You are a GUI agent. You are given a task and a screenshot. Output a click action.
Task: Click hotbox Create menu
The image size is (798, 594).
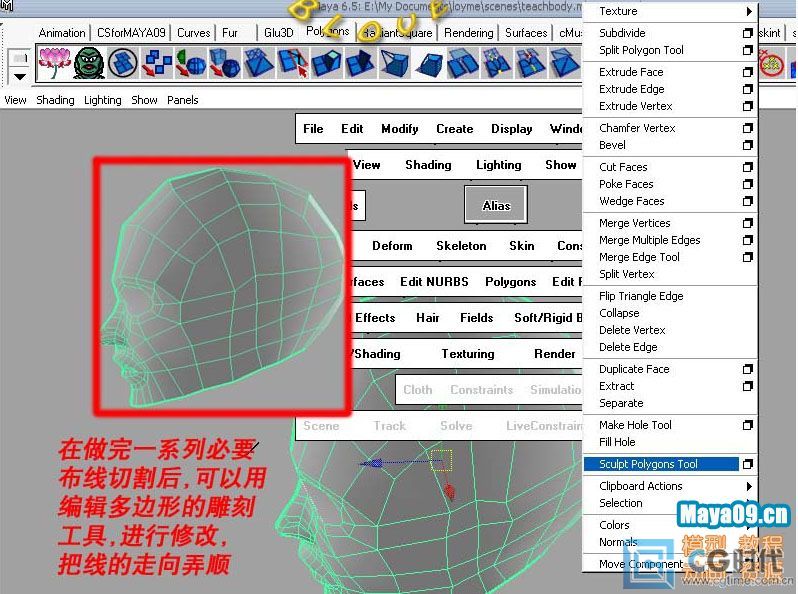pyautogui.click(x=454, y=129)
